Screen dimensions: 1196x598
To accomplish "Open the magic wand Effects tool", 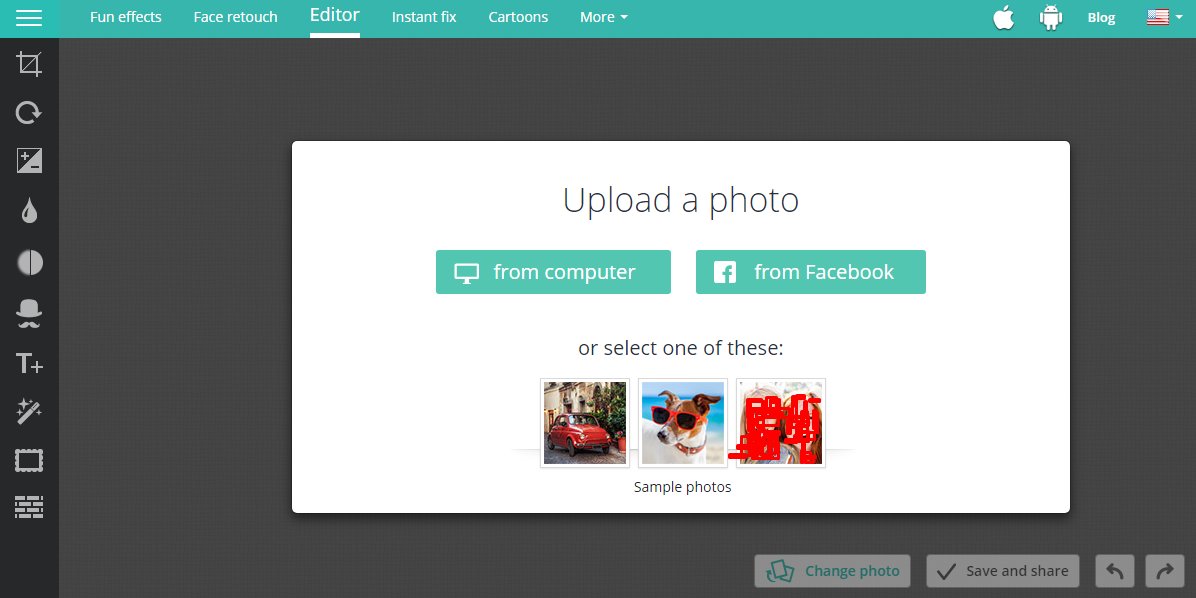I will click(x=29, y=411).
